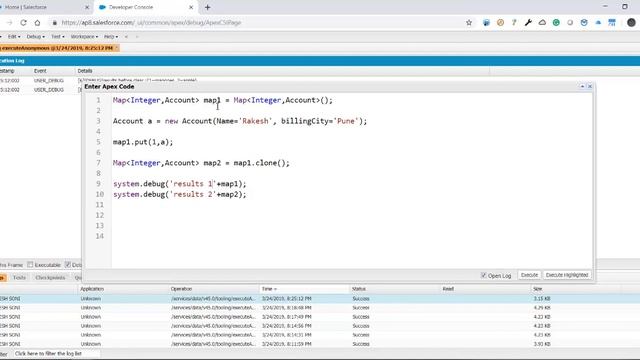Click the Execute Highlighted button
The height and width of the screenshot is (360, 640).
[x=567, y=275]
